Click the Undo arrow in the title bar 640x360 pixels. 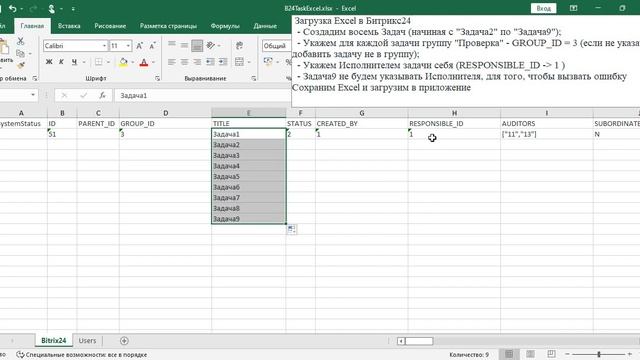tap(12, 8)
